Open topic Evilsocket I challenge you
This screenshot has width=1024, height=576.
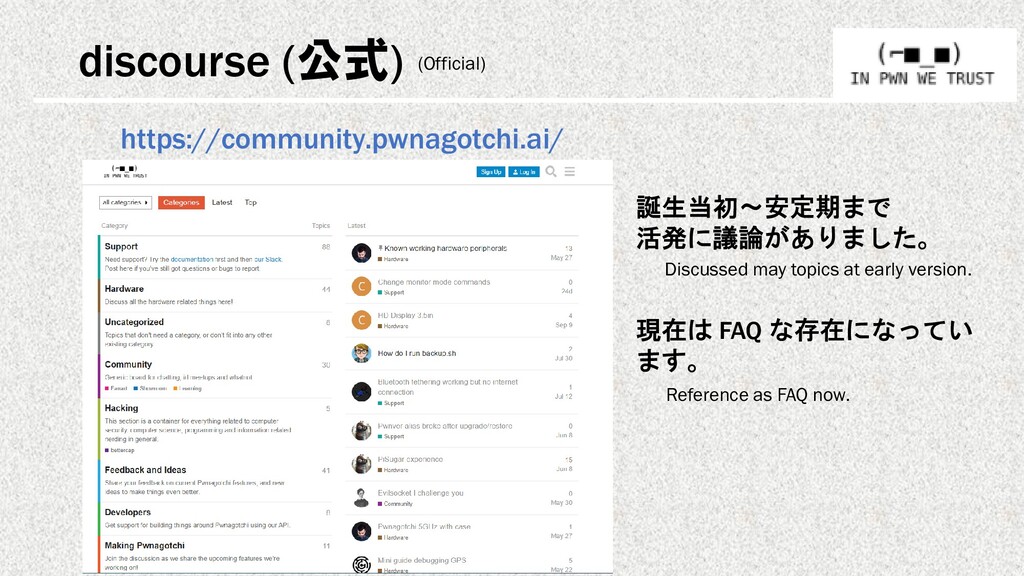pos(421,493)
